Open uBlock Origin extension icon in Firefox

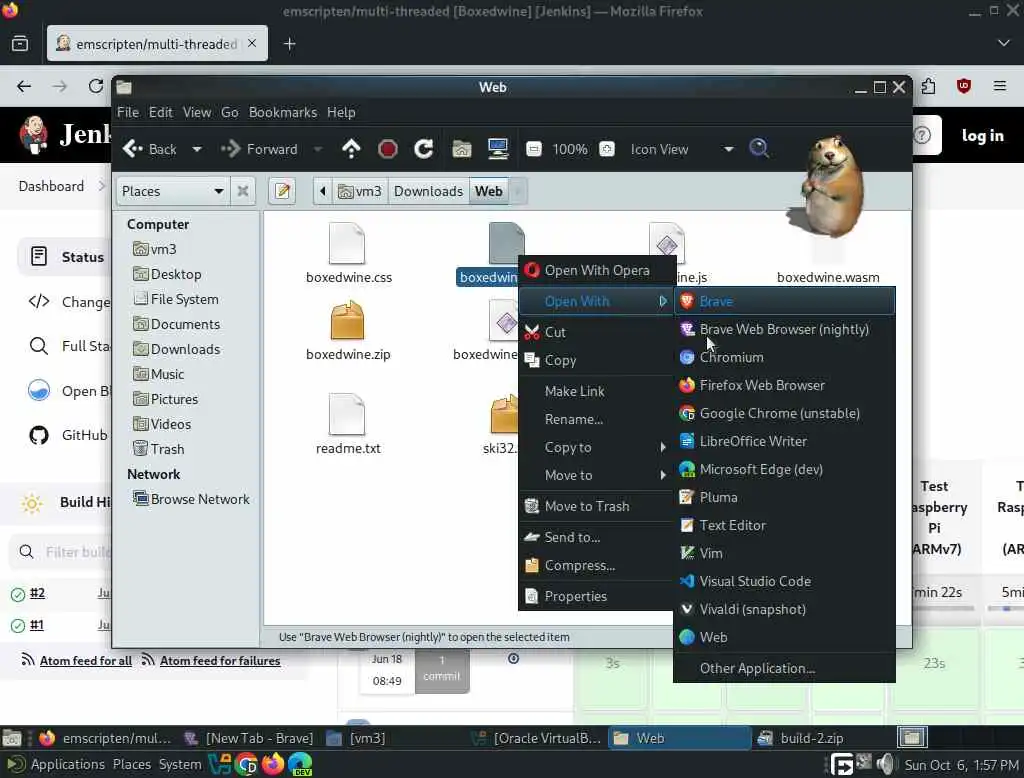(x=963, y=86)
